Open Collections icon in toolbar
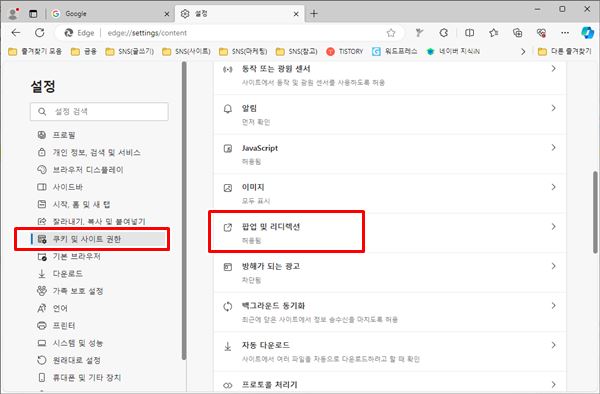The height and width of the screenshot is (394, 600). click(517, 33)
